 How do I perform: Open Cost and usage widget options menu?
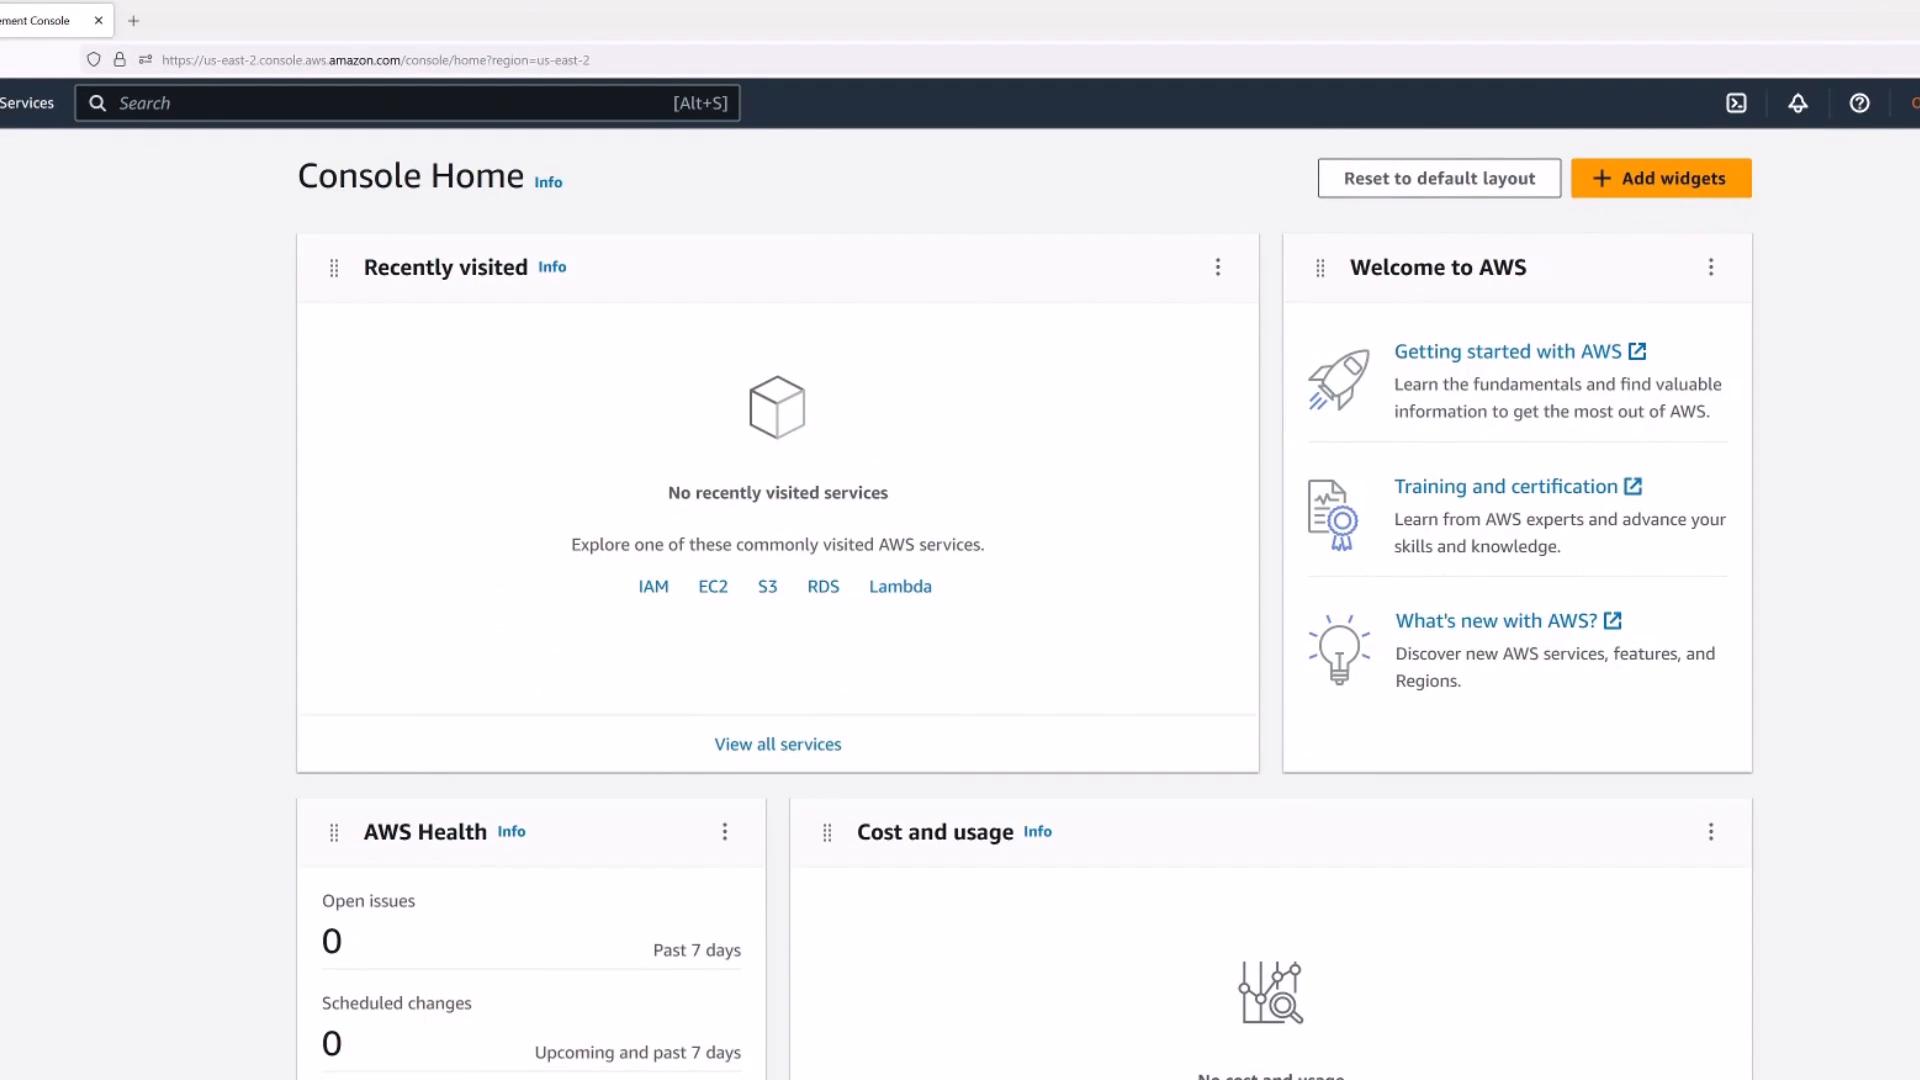1711,832
